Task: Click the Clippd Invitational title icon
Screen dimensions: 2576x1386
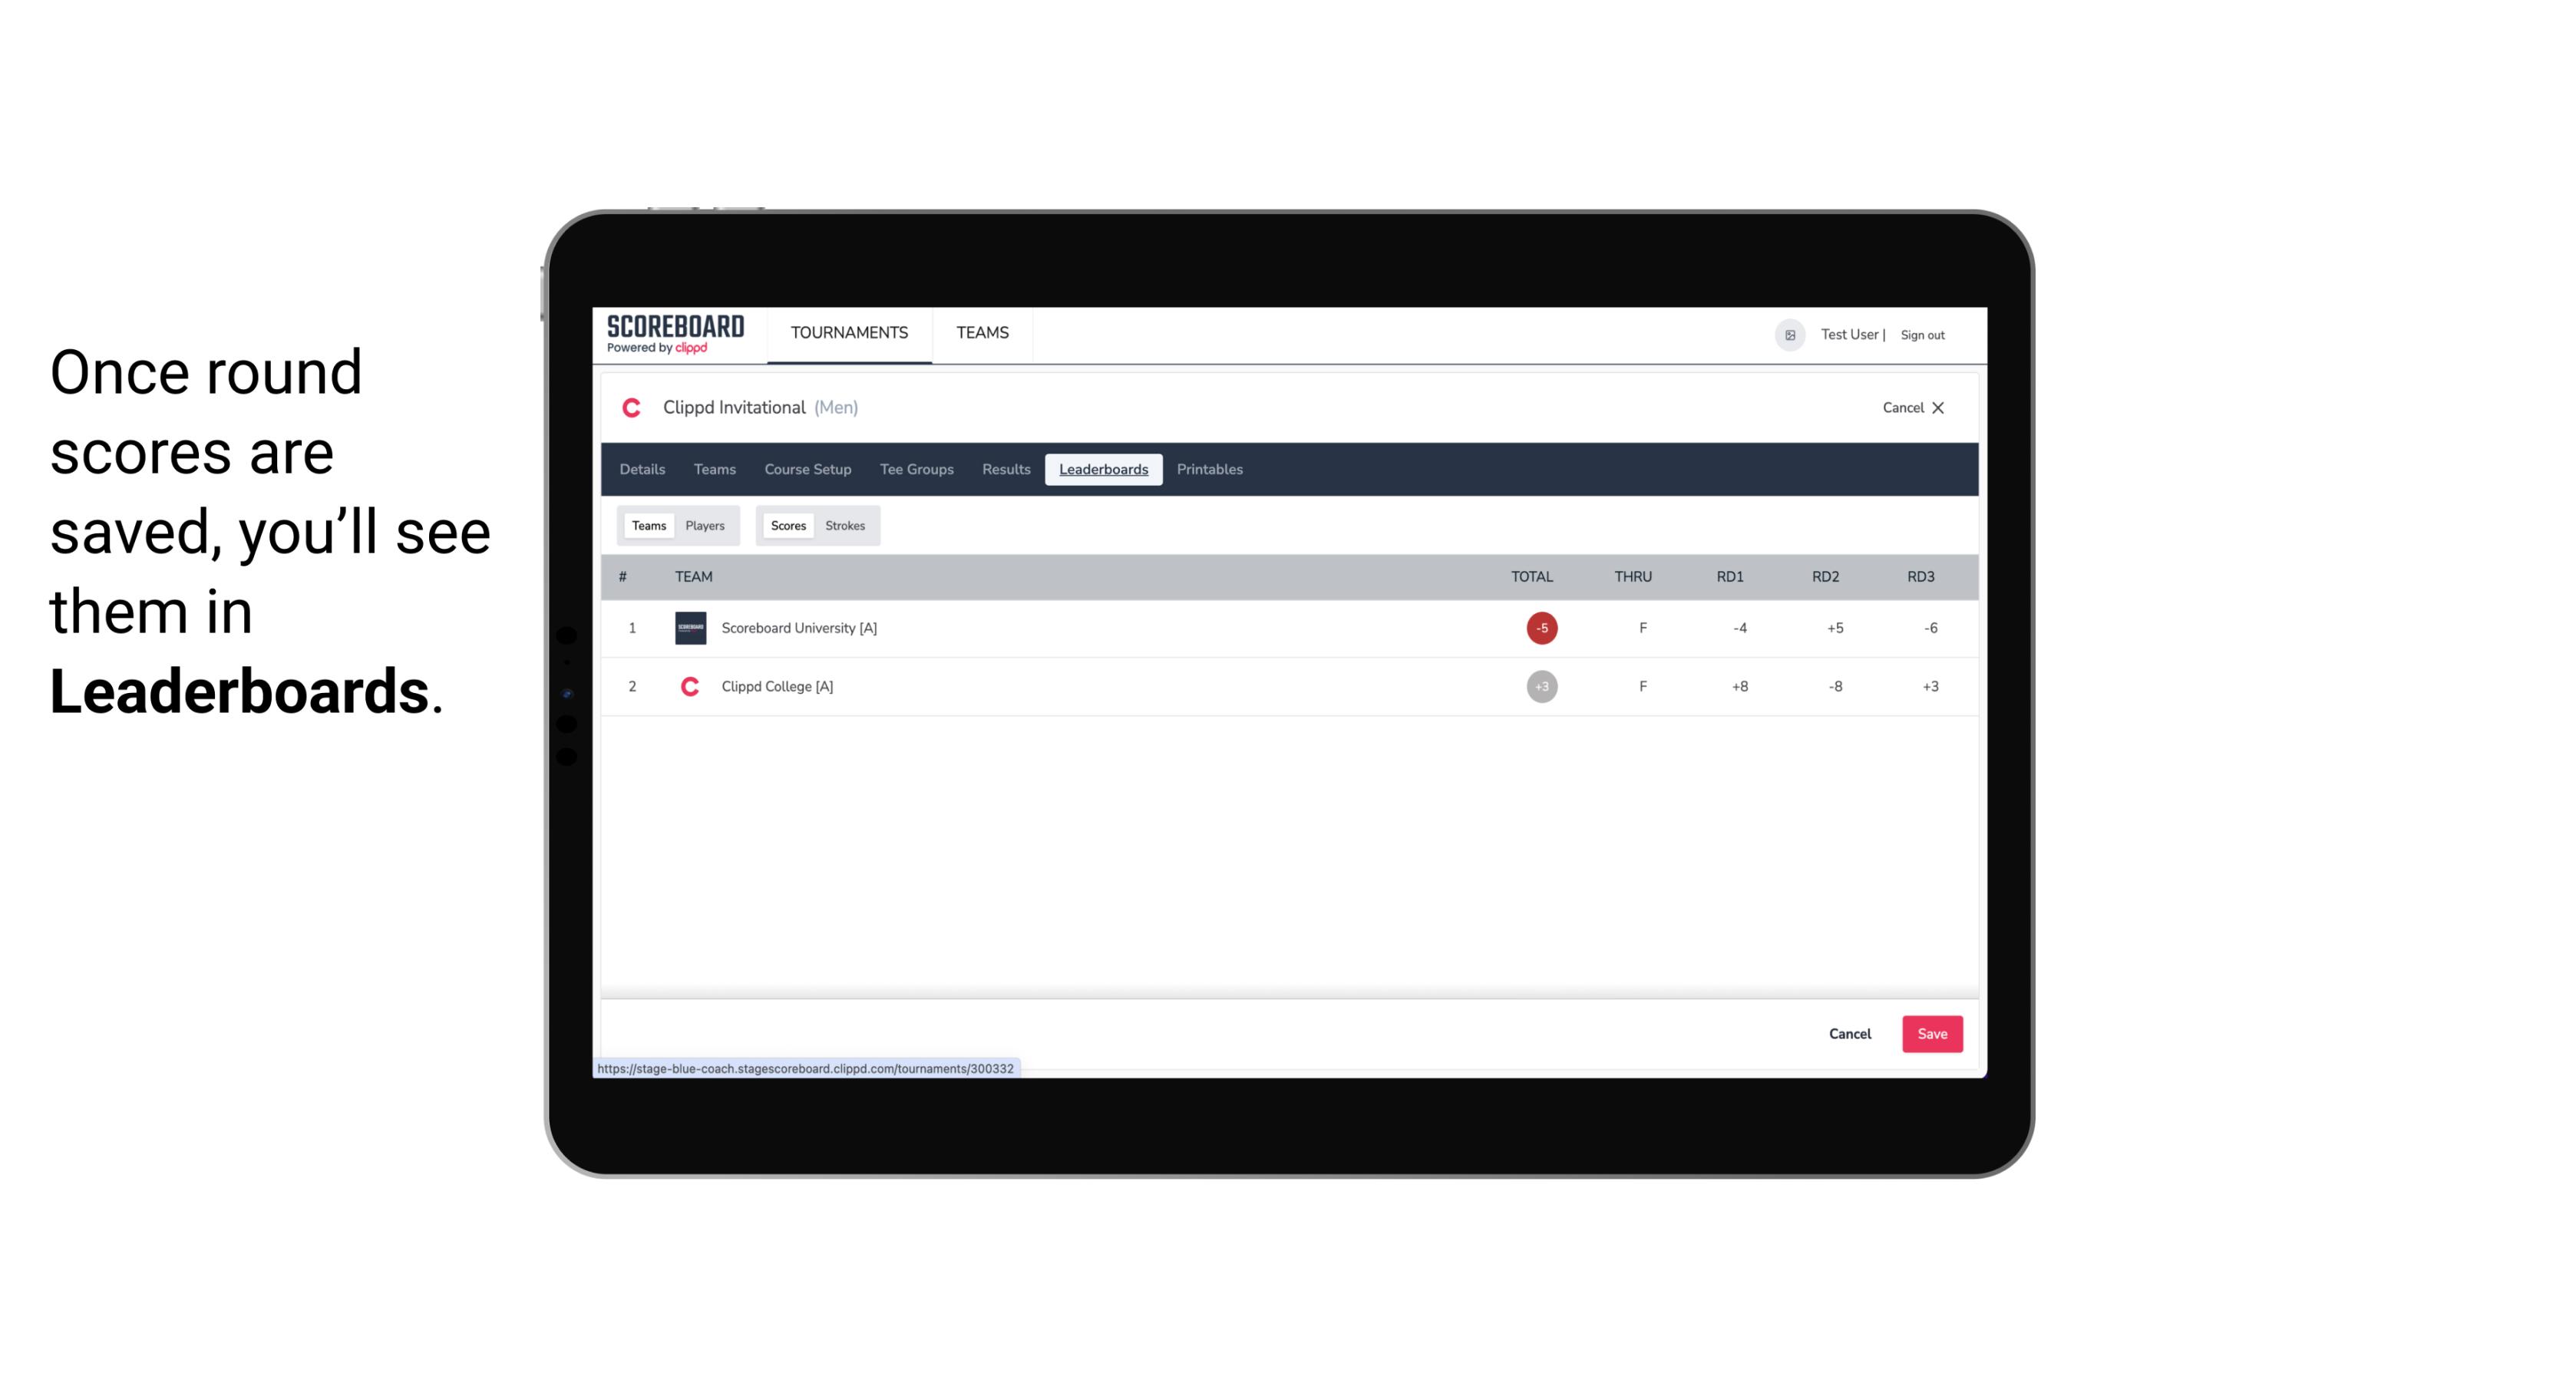Action: coord(635,408)
